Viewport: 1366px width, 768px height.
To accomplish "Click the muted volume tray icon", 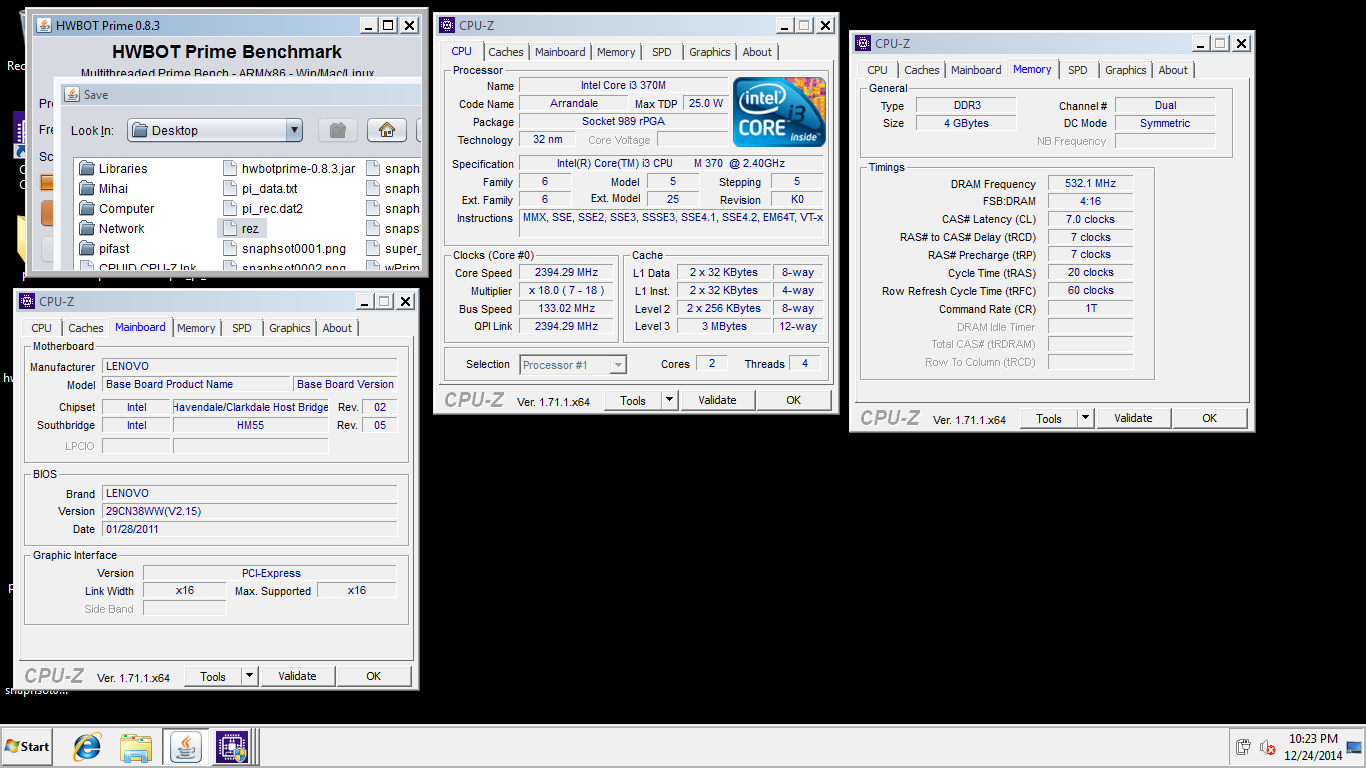I will 1267,747.
